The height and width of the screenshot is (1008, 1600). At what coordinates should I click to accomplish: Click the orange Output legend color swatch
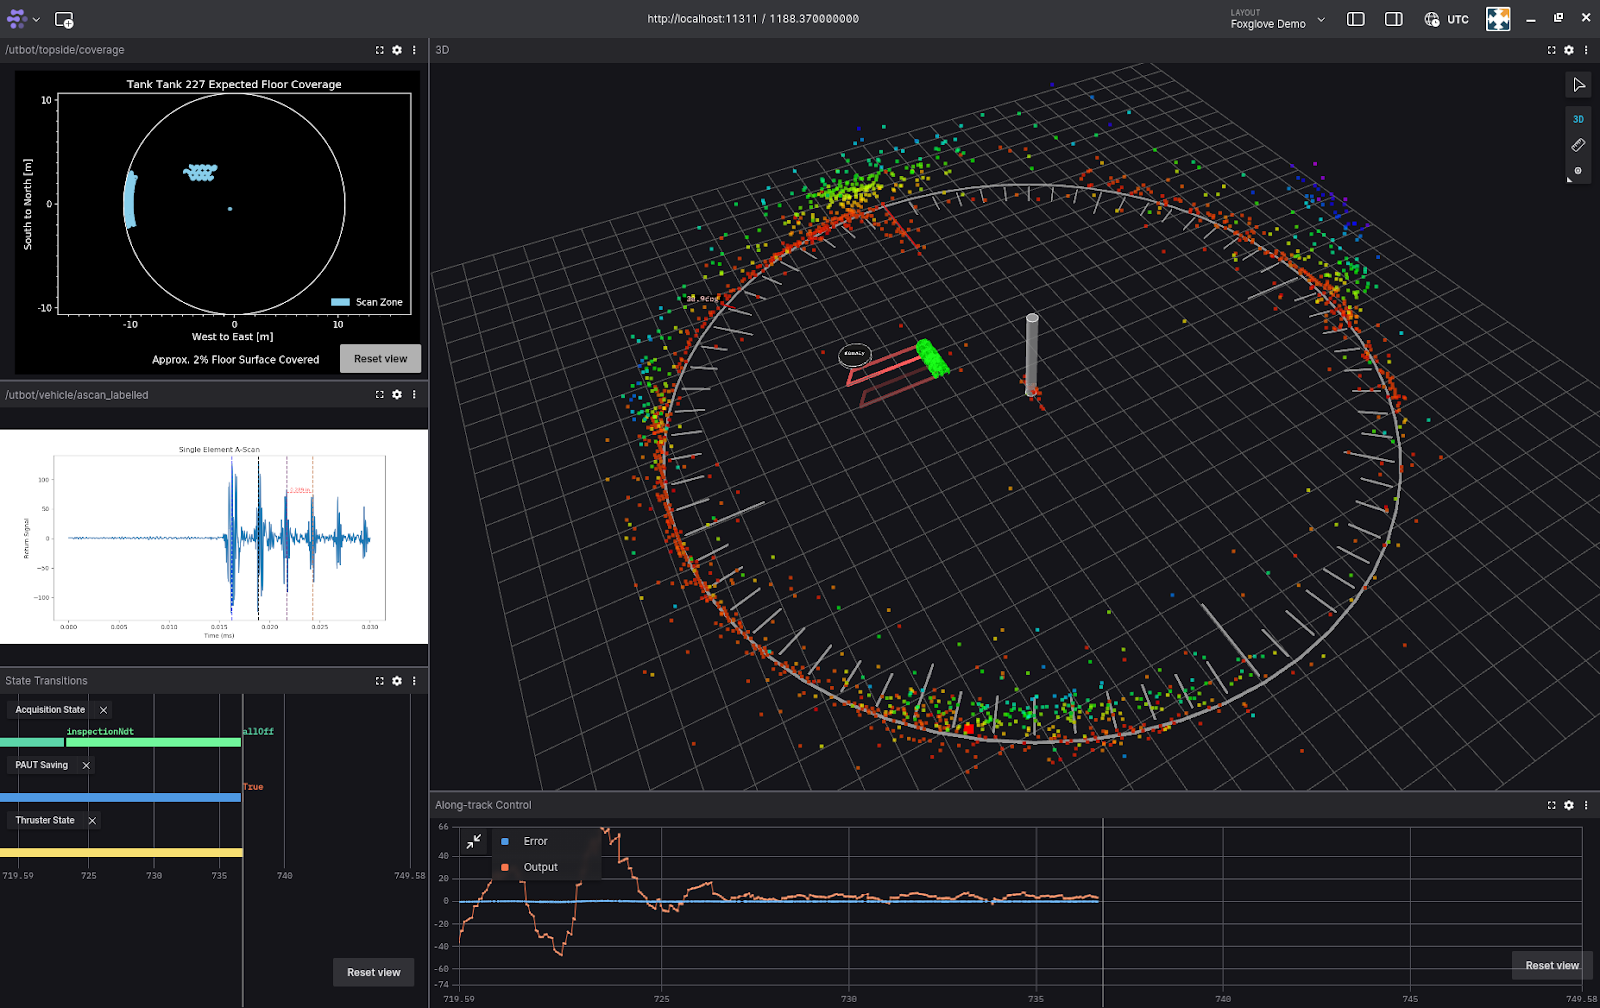505,867
